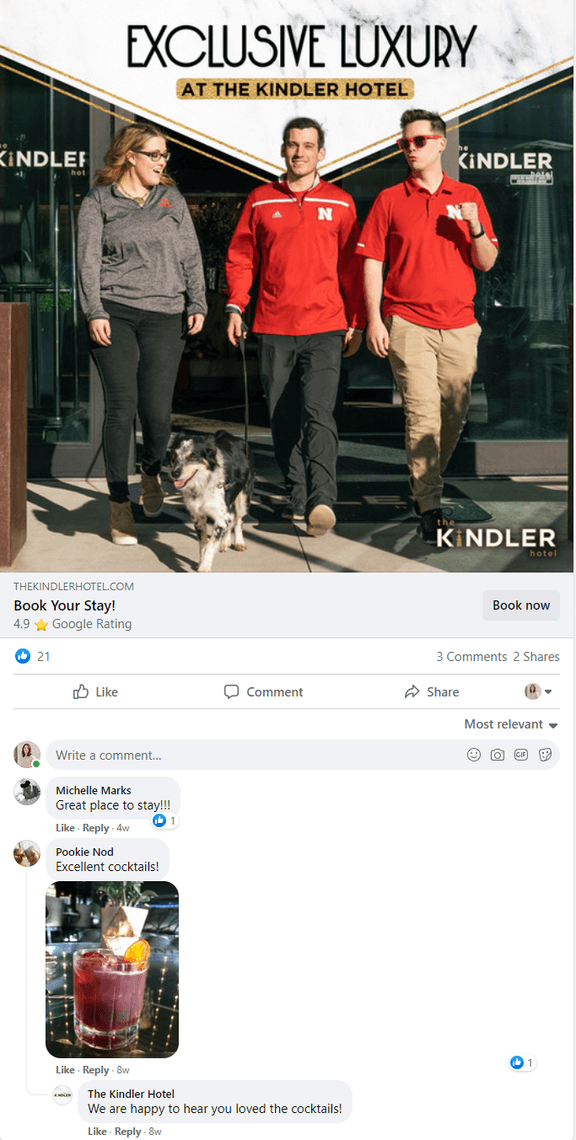Like the post with thumbs-up button
The width and height of the screenshot is (576, 1140).
[x=96, y=691]
